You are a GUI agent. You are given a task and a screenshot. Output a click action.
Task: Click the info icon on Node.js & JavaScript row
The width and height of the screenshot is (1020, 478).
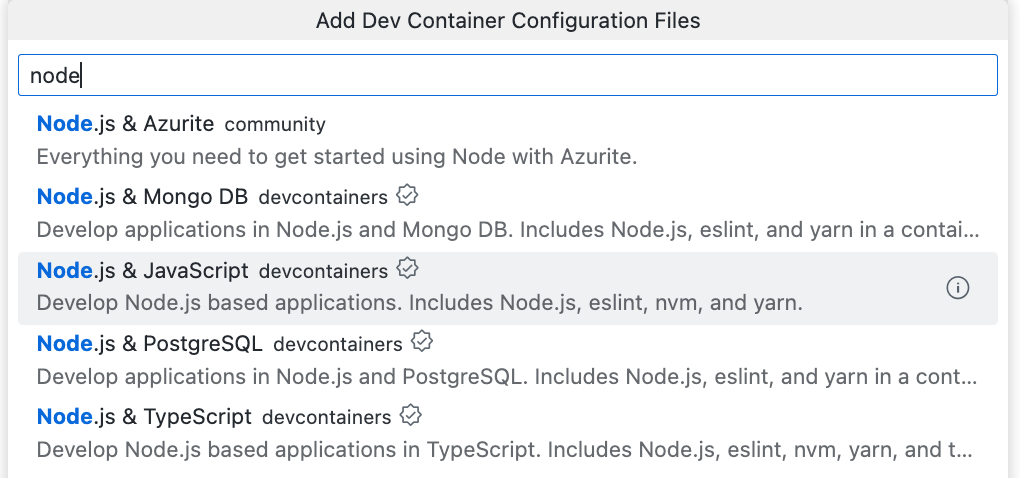click(957, 288)
